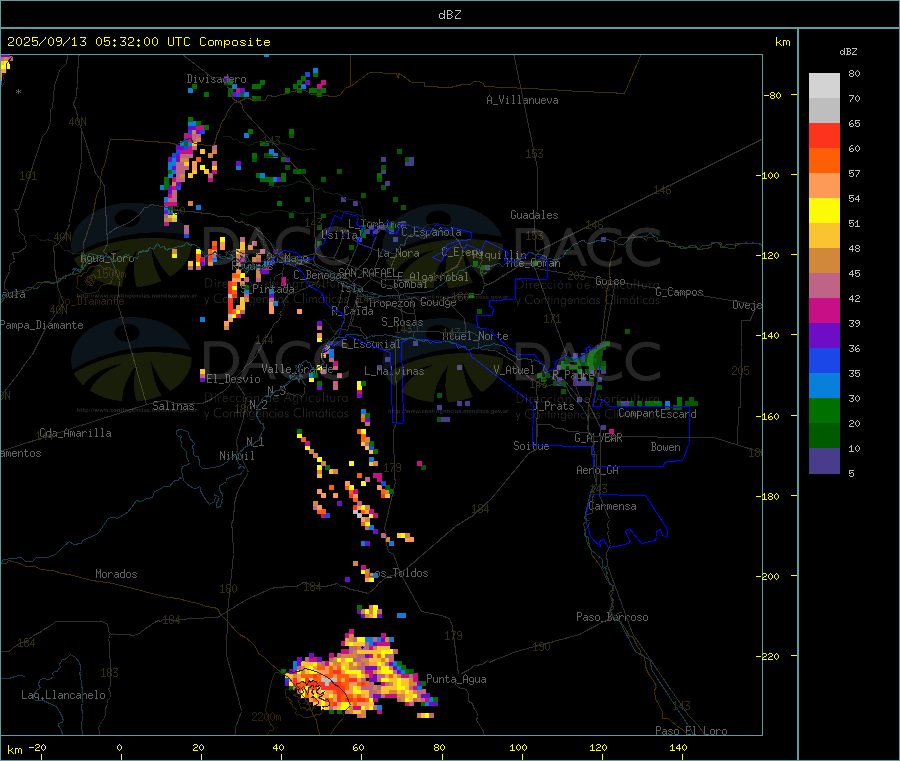Click the Paso_Barroso label
This screenshot has width=900, height=761.
click(612, 617)
